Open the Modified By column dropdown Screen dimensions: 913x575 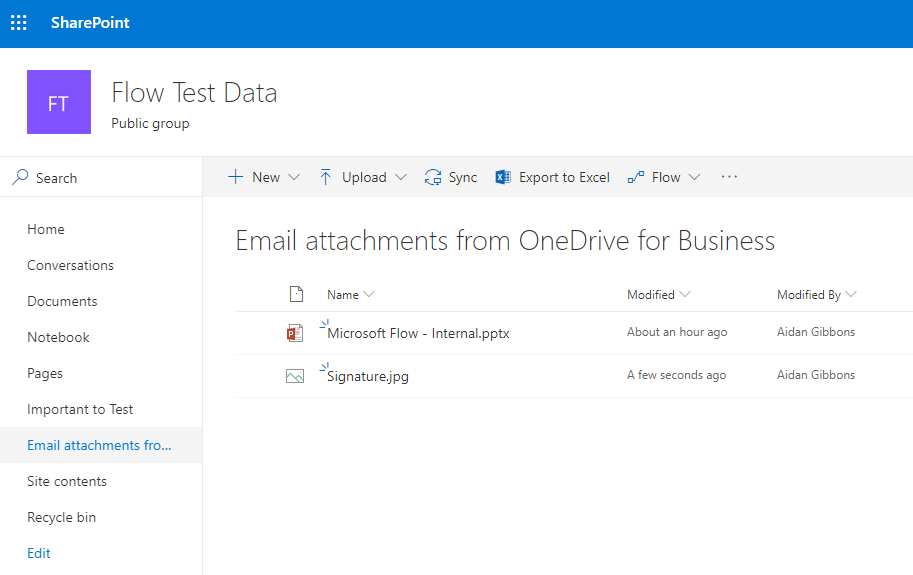[x=851, y=294]
